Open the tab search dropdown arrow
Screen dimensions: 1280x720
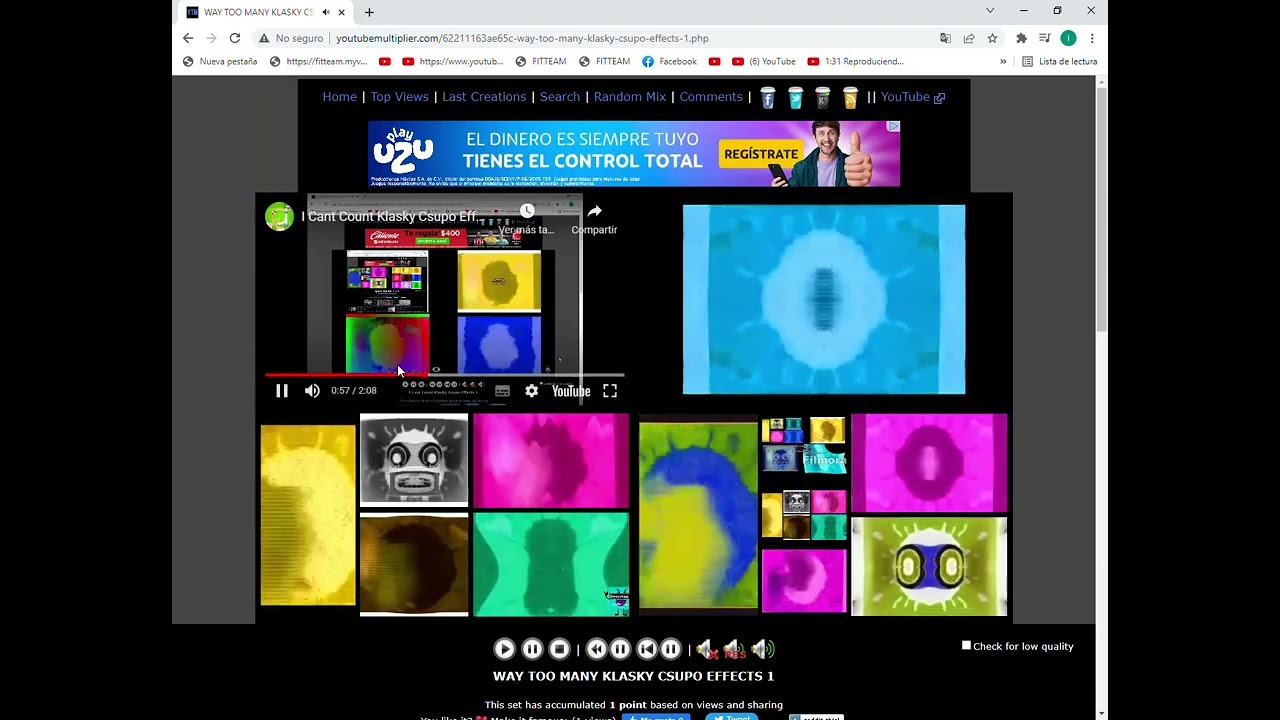(x=990, y=11)
